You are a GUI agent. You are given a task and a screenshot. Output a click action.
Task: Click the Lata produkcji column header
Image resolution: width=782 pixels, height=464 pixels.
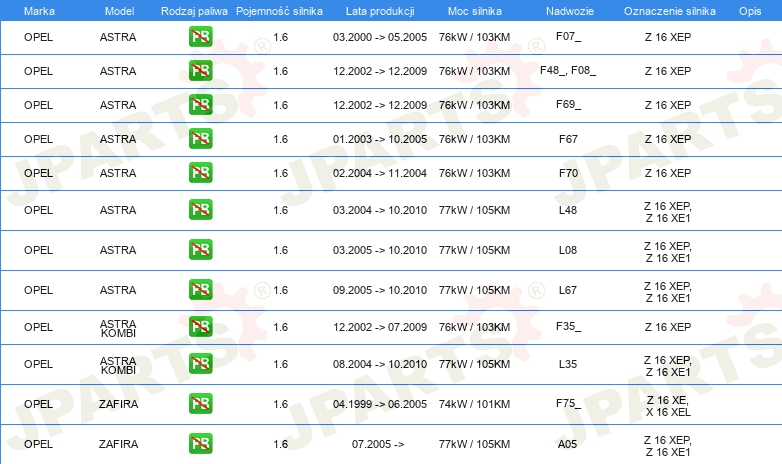380,11
